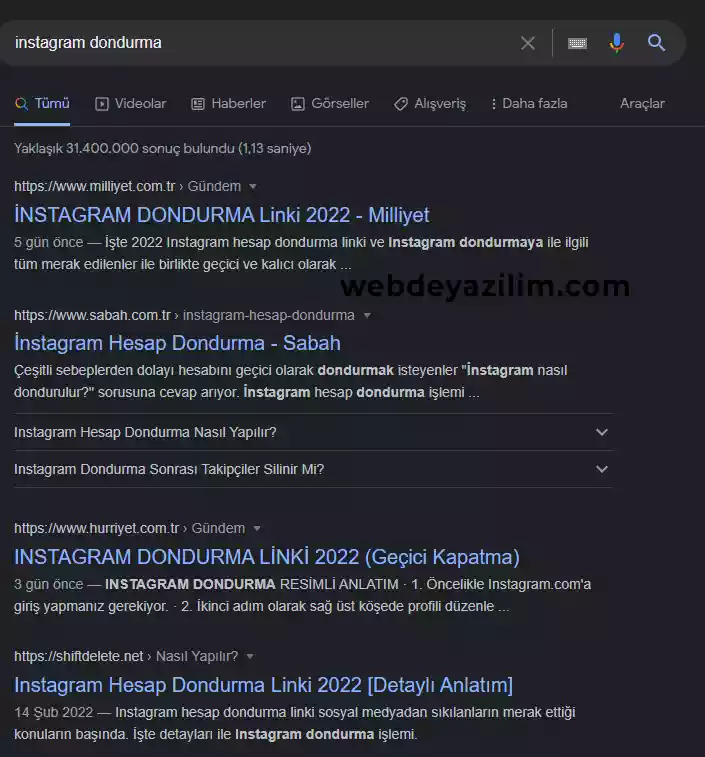Open 'İnstagram Hesap Dondurma - Sabah' result
Viewport: 705px width, 757px height.
pos(177,343)
